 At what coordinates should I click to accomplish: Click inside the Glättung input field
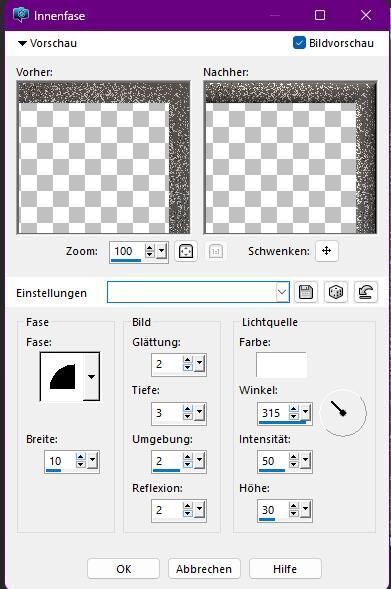(x=167, y=364)
